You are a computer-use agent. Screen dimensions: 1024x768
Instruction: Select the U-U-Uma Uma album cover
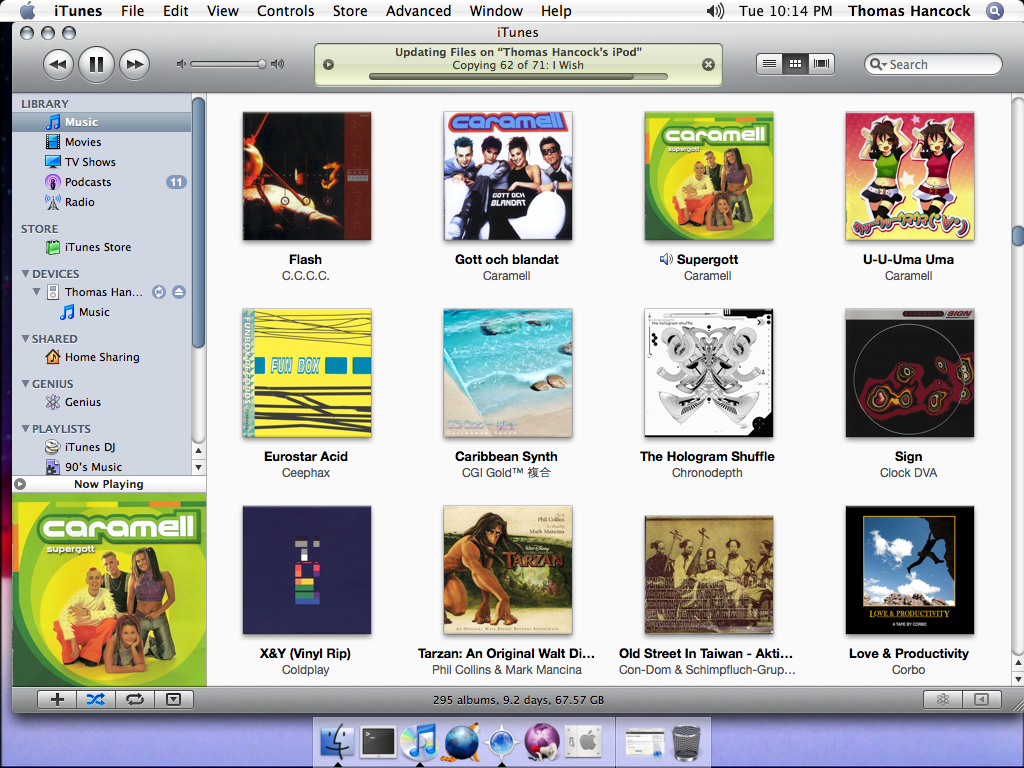[x=909, y=176]
